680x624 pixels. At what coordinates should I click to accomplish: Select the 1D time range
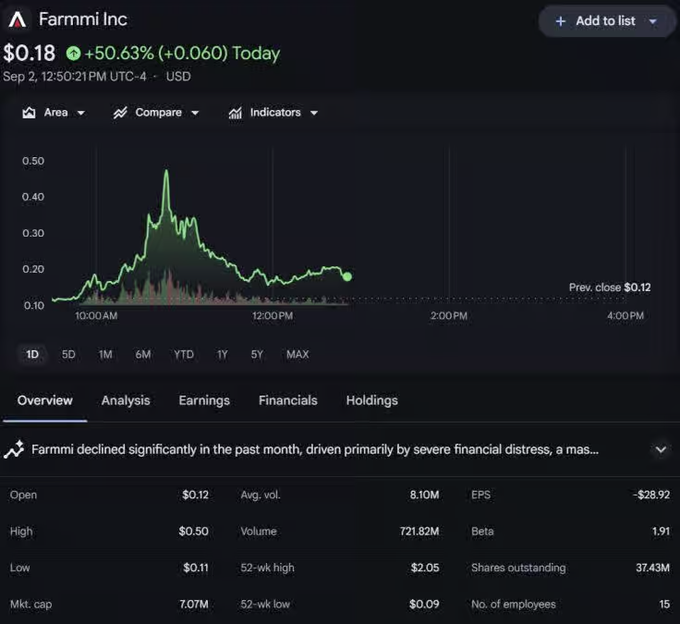pyautogui.click(x=32, y=355)
